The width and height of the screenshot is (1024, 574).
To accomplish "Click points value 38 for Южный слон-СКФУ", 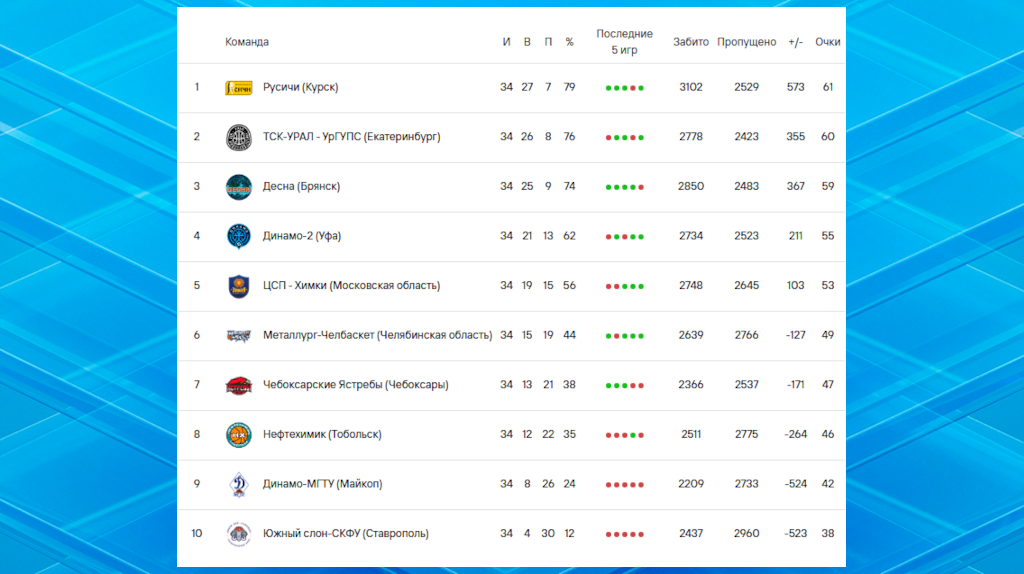I will click(827, 534).
